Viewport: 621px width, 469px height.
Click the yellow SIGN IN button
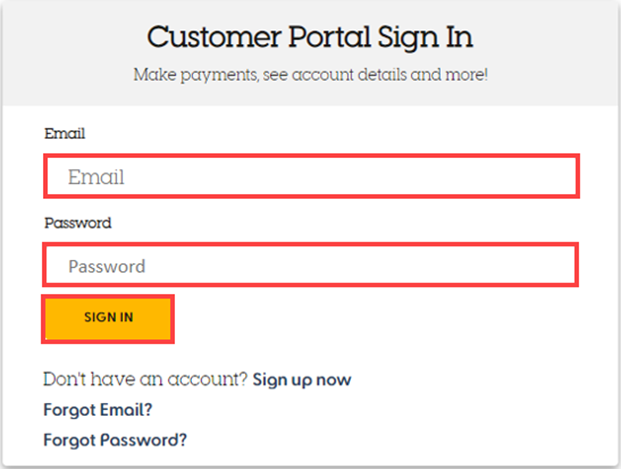click(108, 319)
